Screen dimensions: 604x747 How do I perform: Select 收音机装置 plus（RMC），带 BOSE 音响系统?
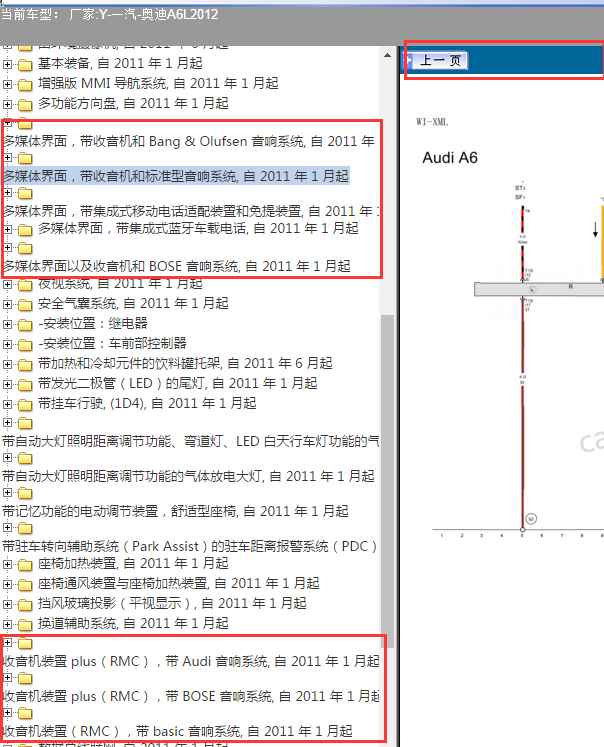click(191, 696)
